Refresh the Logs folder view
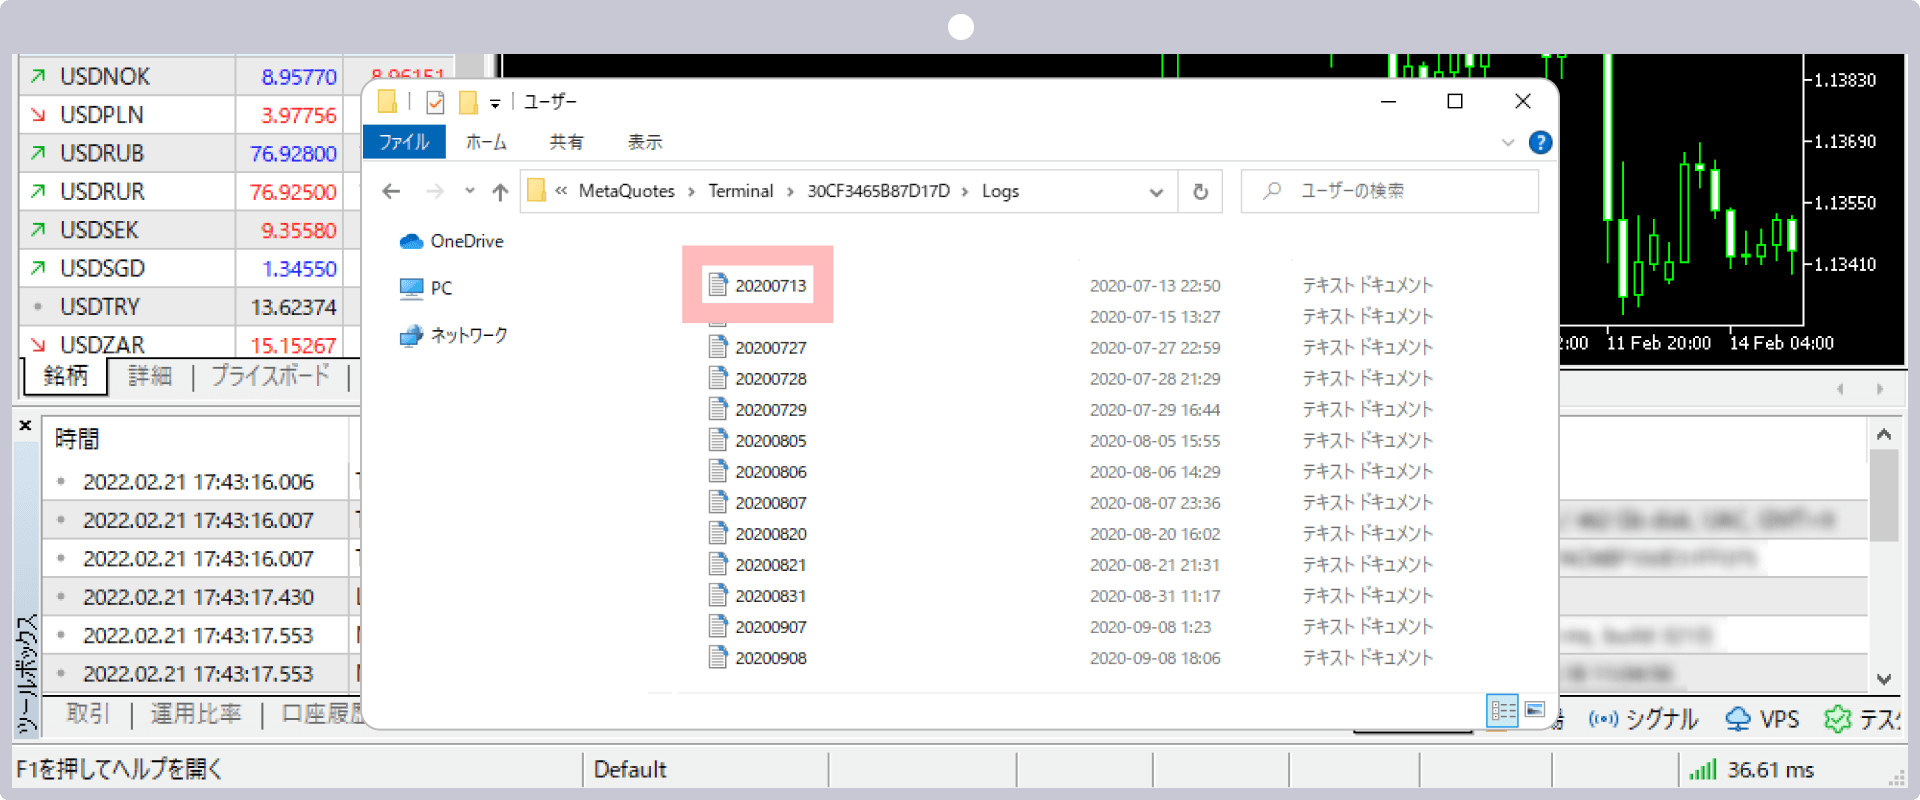The image size is (1920, 800). pos(1200,191)
